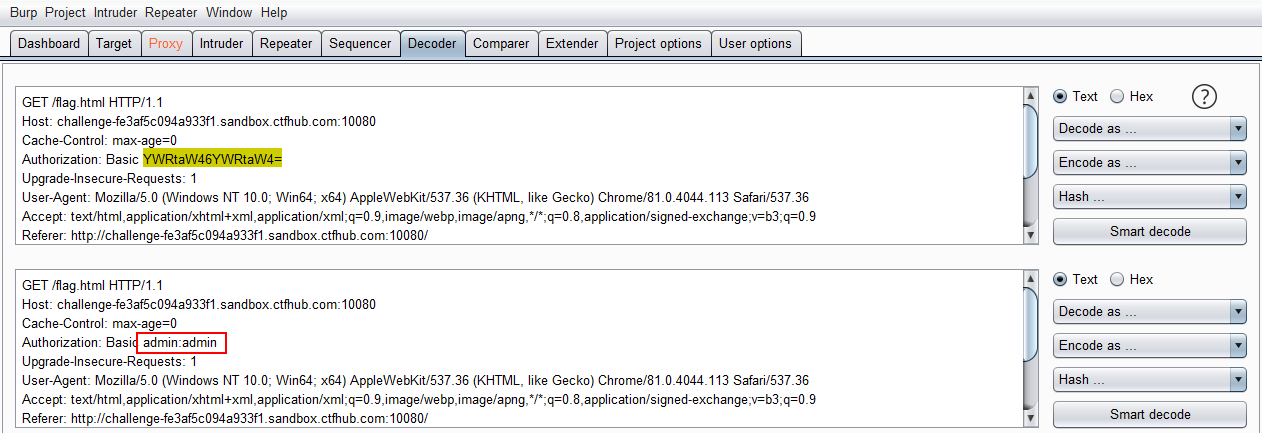
Task: Expand the bottom pane Hash dropdown
Action: [1150, 379]
